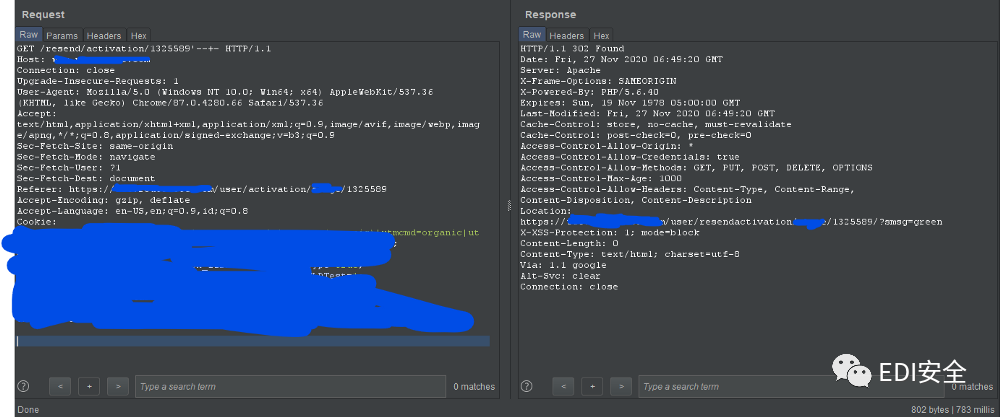Click 'Server: Apache' response line
This screenshot has width=1000, height=417.
coord(561,70)
